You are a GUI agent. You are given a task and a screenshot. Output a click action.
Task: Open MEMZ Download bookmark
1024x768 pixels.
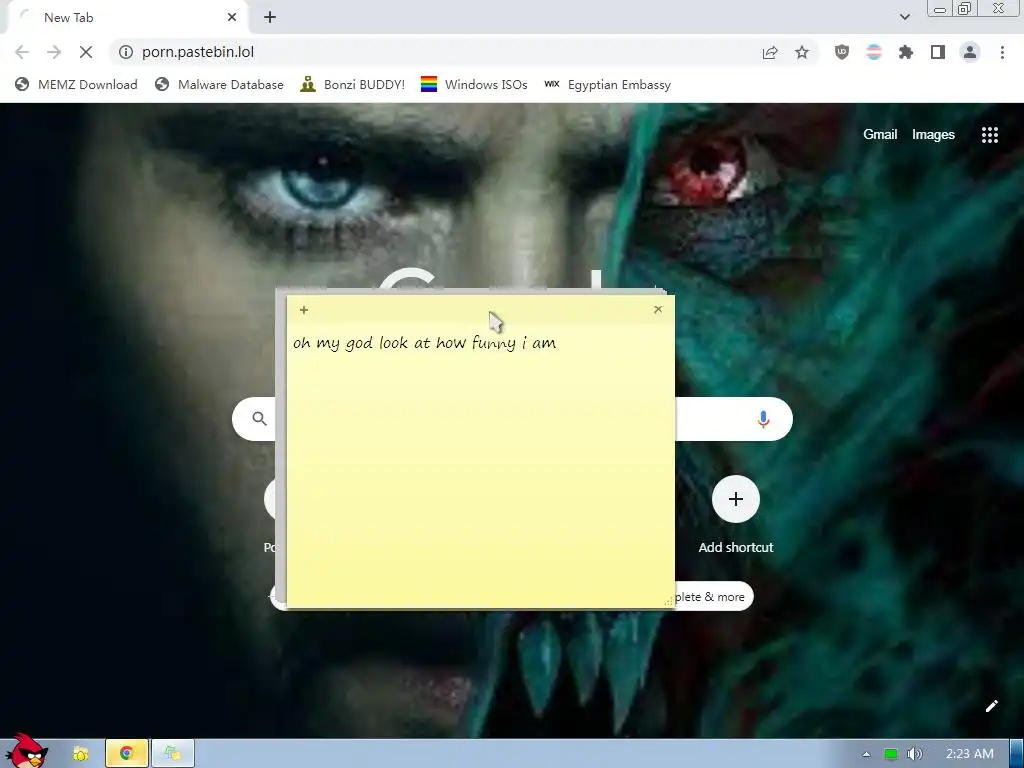click(x=76, y=85)
